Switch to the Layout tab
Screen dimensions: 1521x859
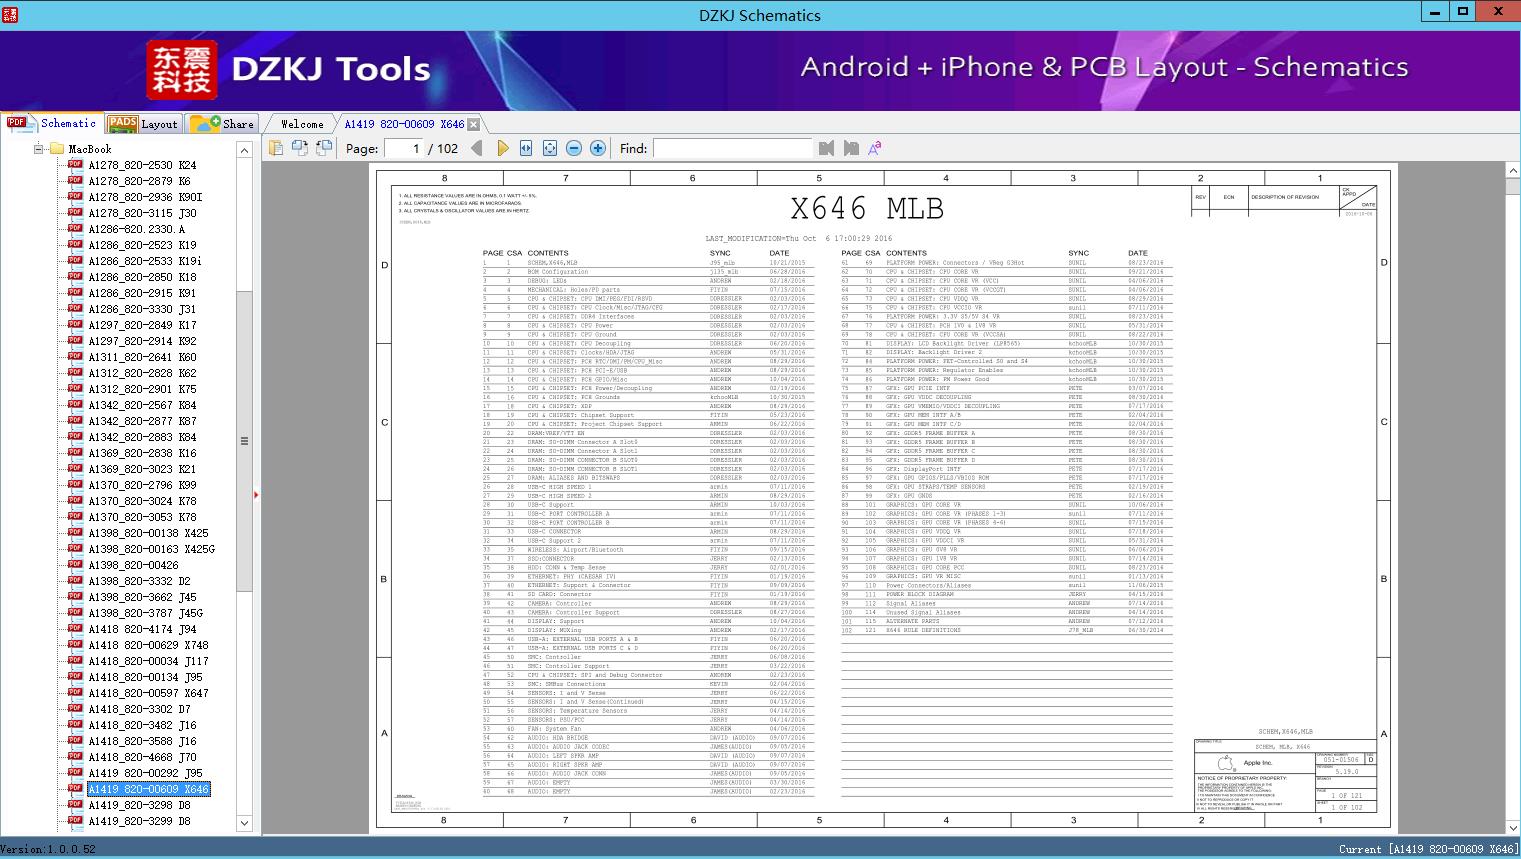(143, 123)
